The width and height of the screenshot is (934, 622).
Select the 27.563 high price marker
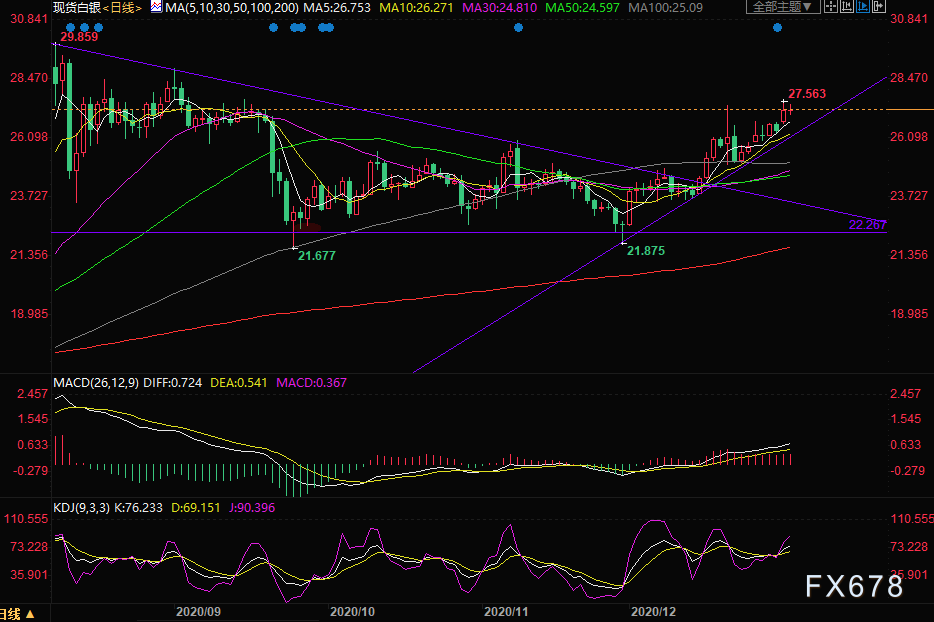click(808, 93)
